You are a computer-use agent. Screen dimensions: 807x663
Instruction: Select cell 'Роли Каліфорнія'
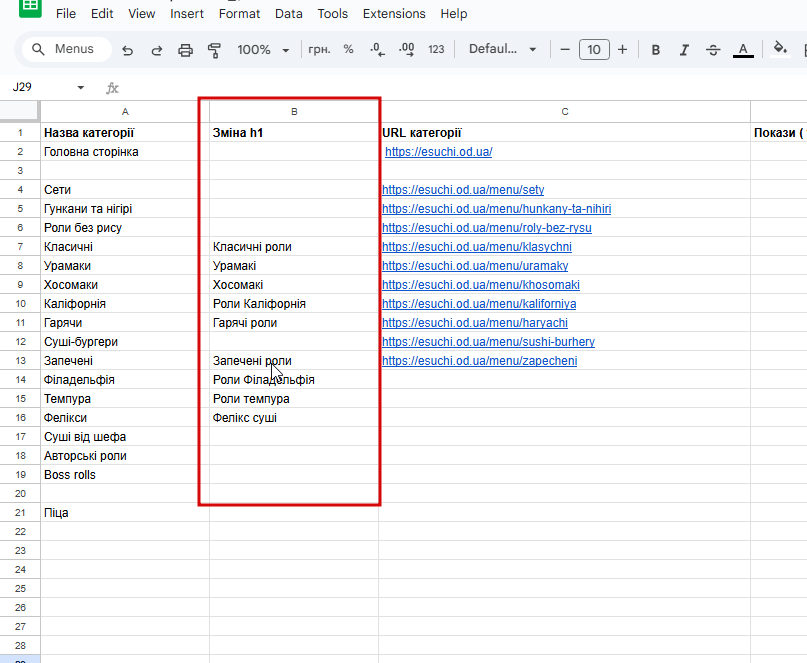coord(294,304)
